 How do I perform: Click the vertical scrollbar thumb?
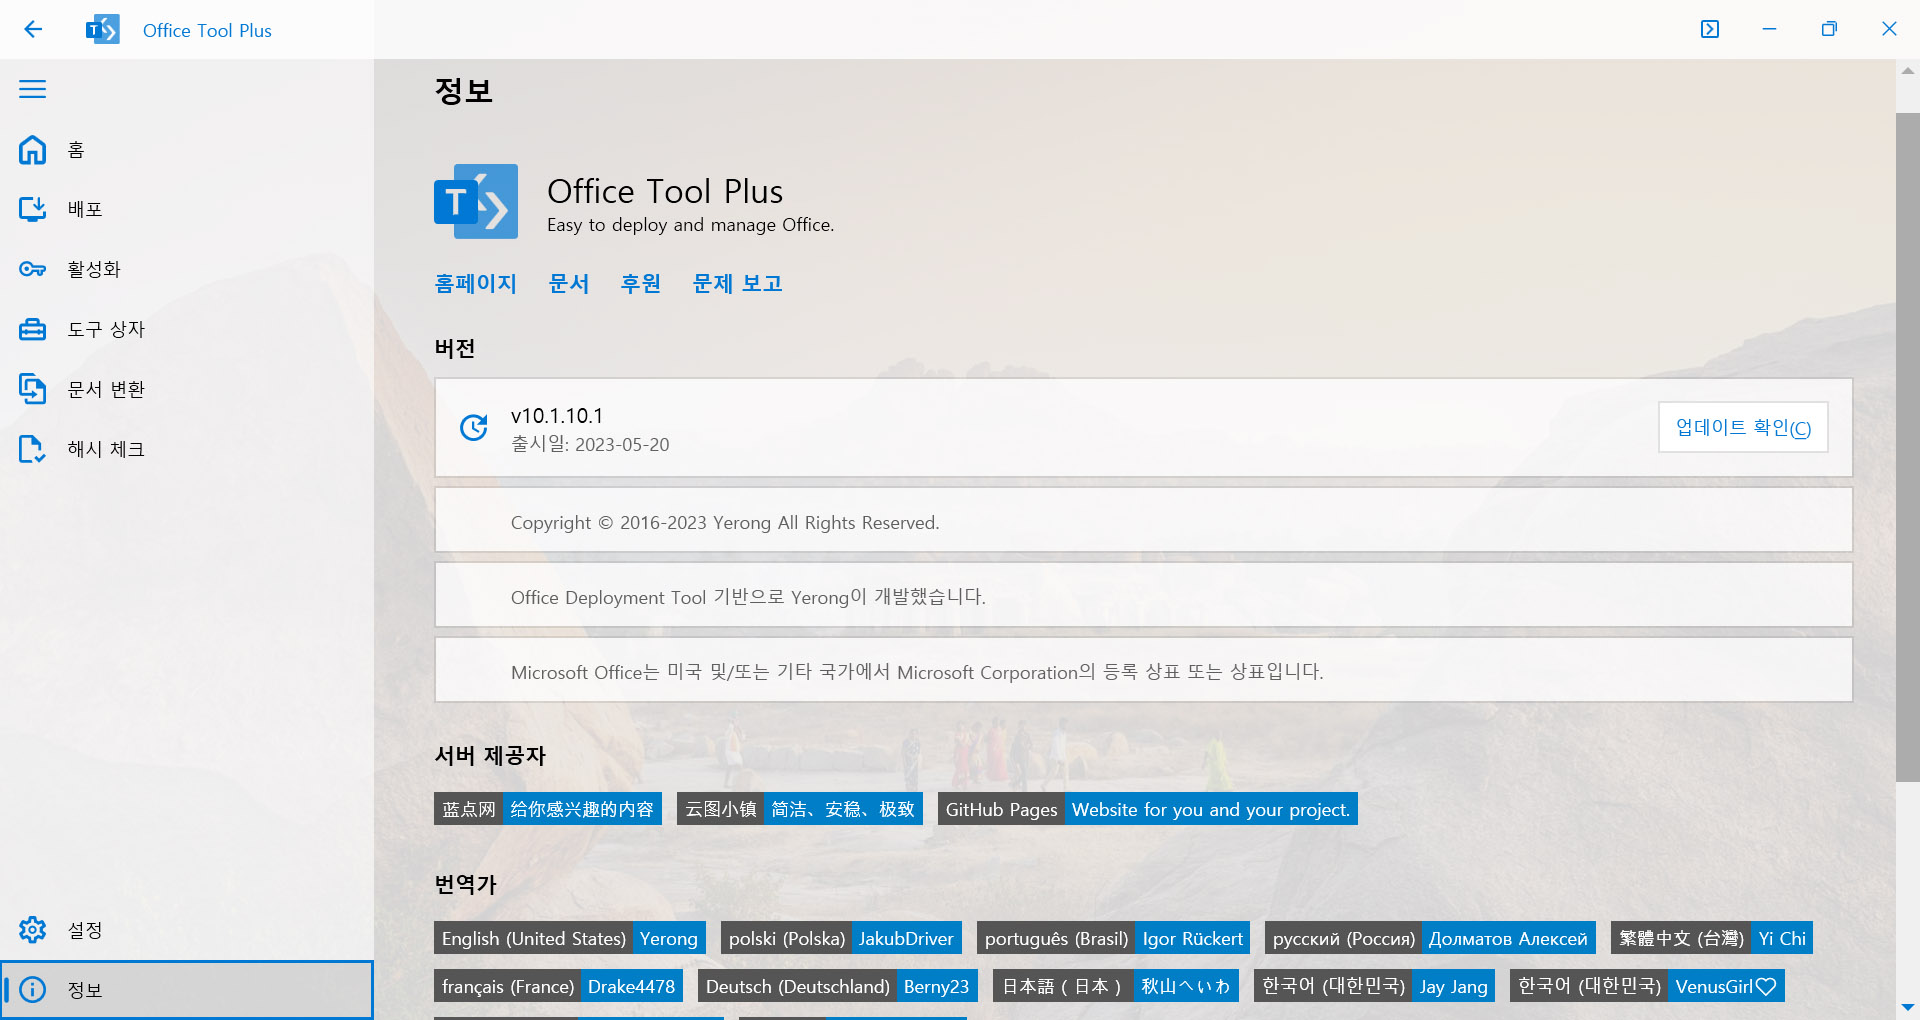point(1907,447)
